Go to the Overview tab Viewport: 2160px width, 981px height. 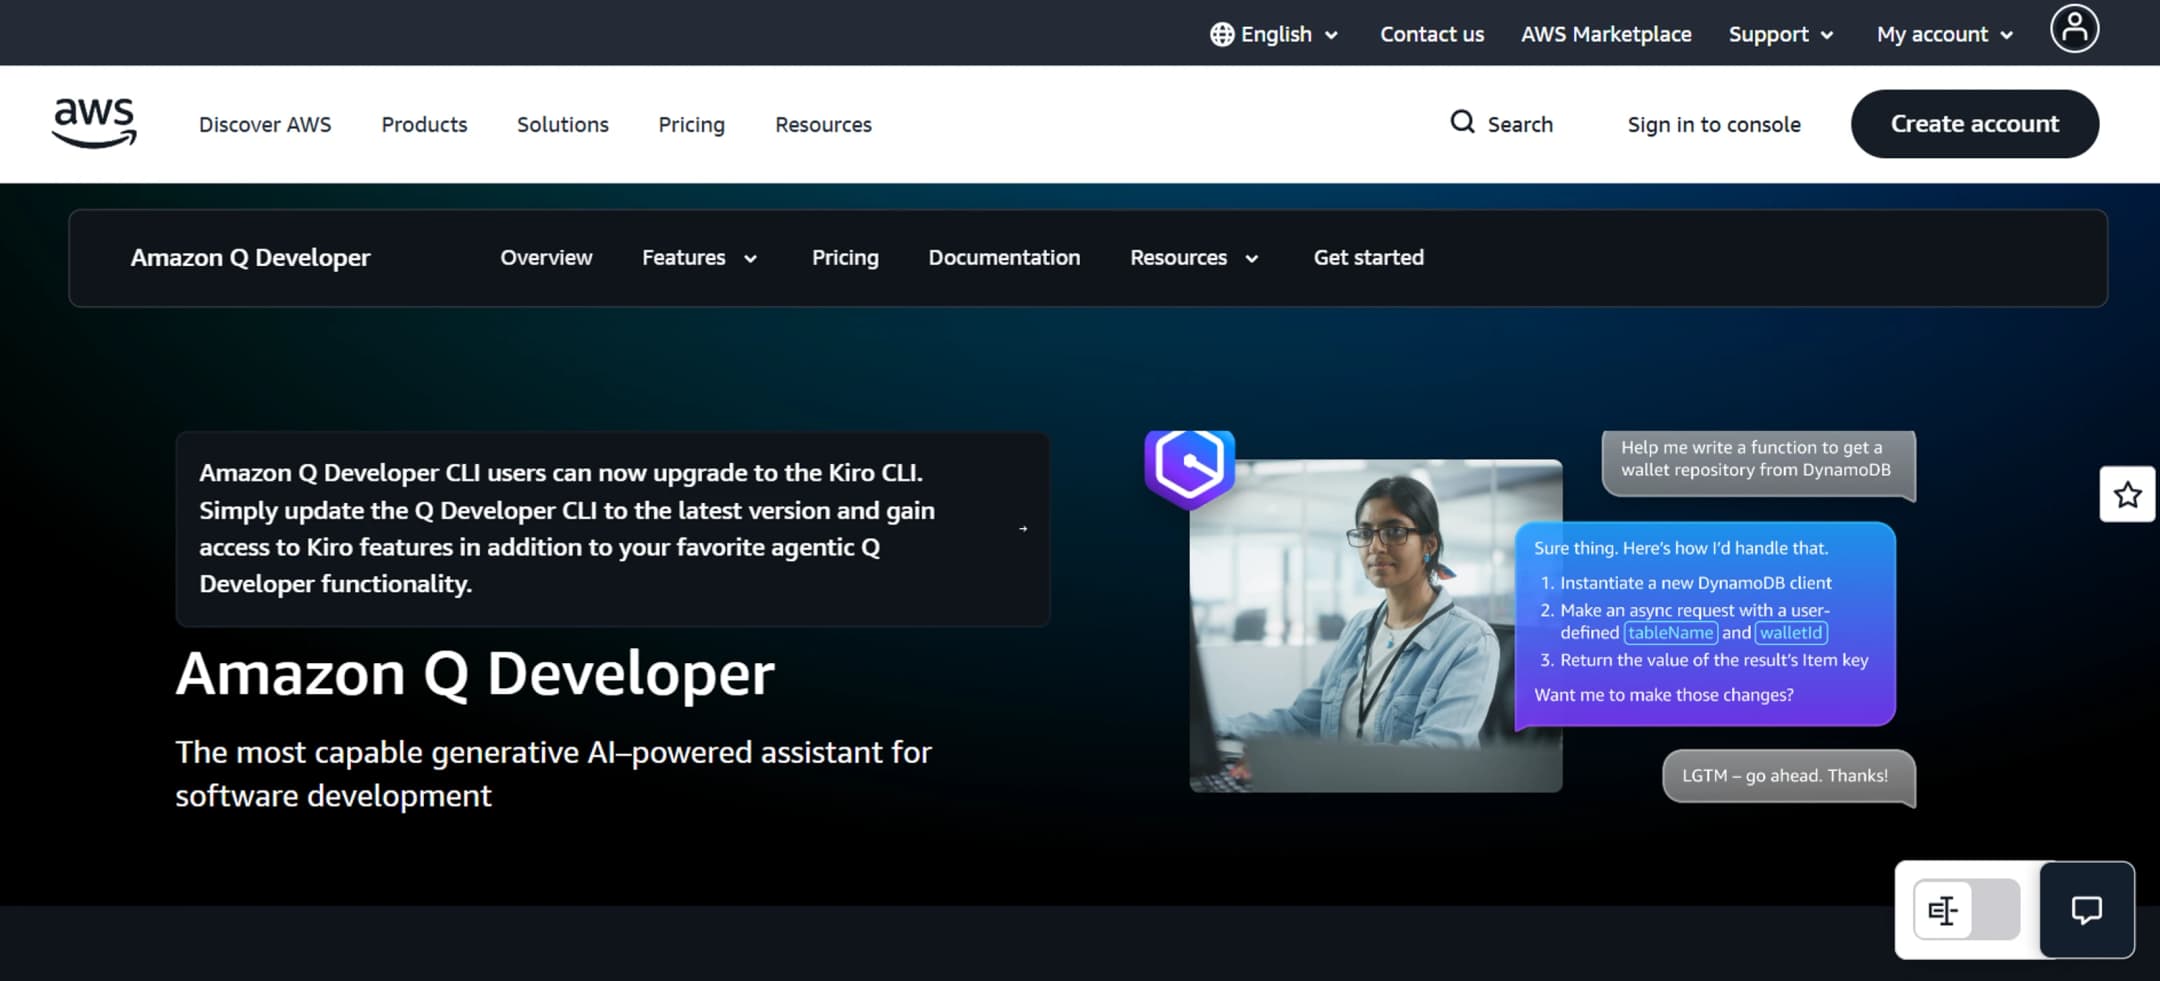tap(546, 258)
